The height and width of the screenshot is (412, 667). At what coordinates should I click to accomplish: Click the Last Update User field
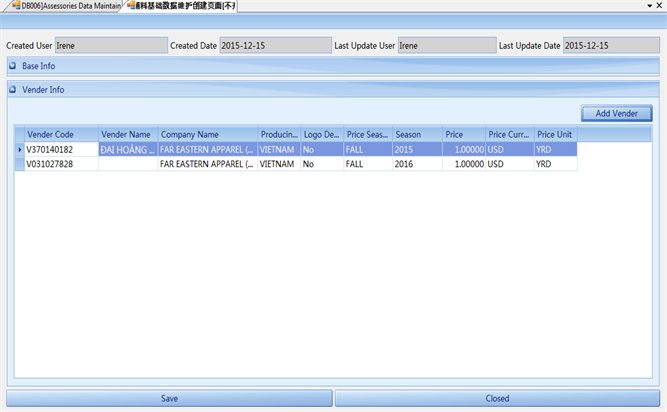pyautogui.click(x=445, y=45)
